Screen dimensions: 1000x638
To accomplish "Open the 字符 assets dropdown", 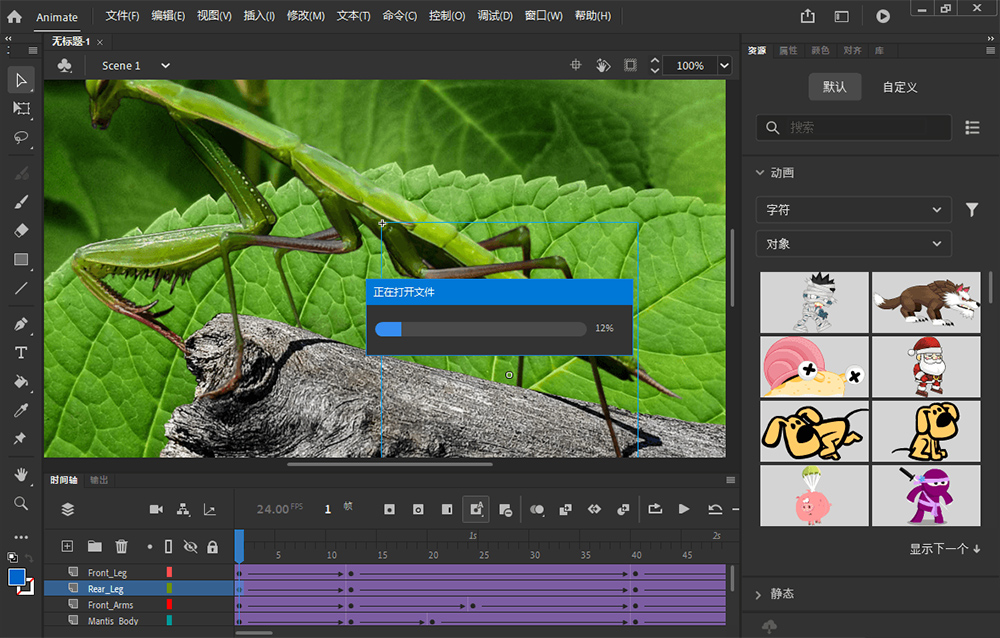I will [x=853, y=210].
